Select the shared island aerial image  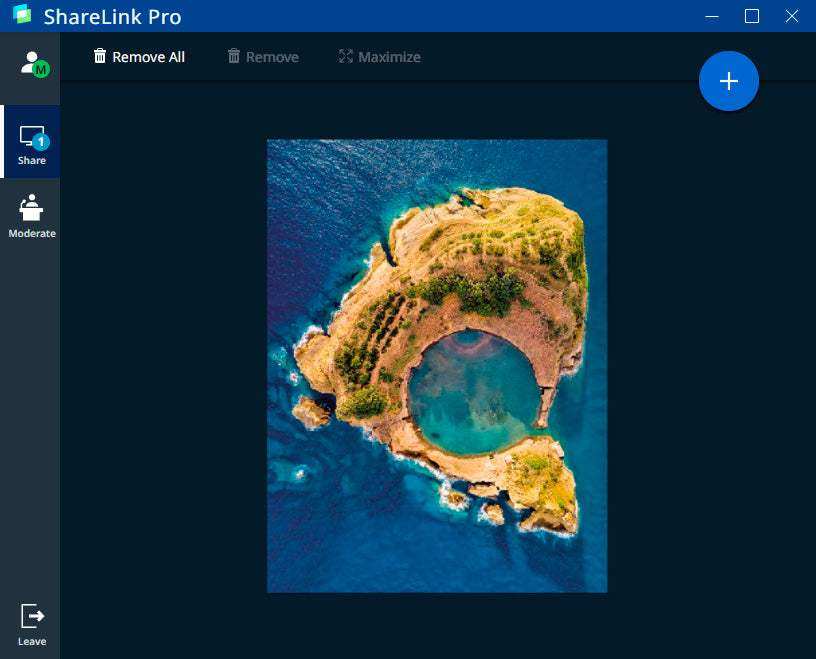[437, 365]
